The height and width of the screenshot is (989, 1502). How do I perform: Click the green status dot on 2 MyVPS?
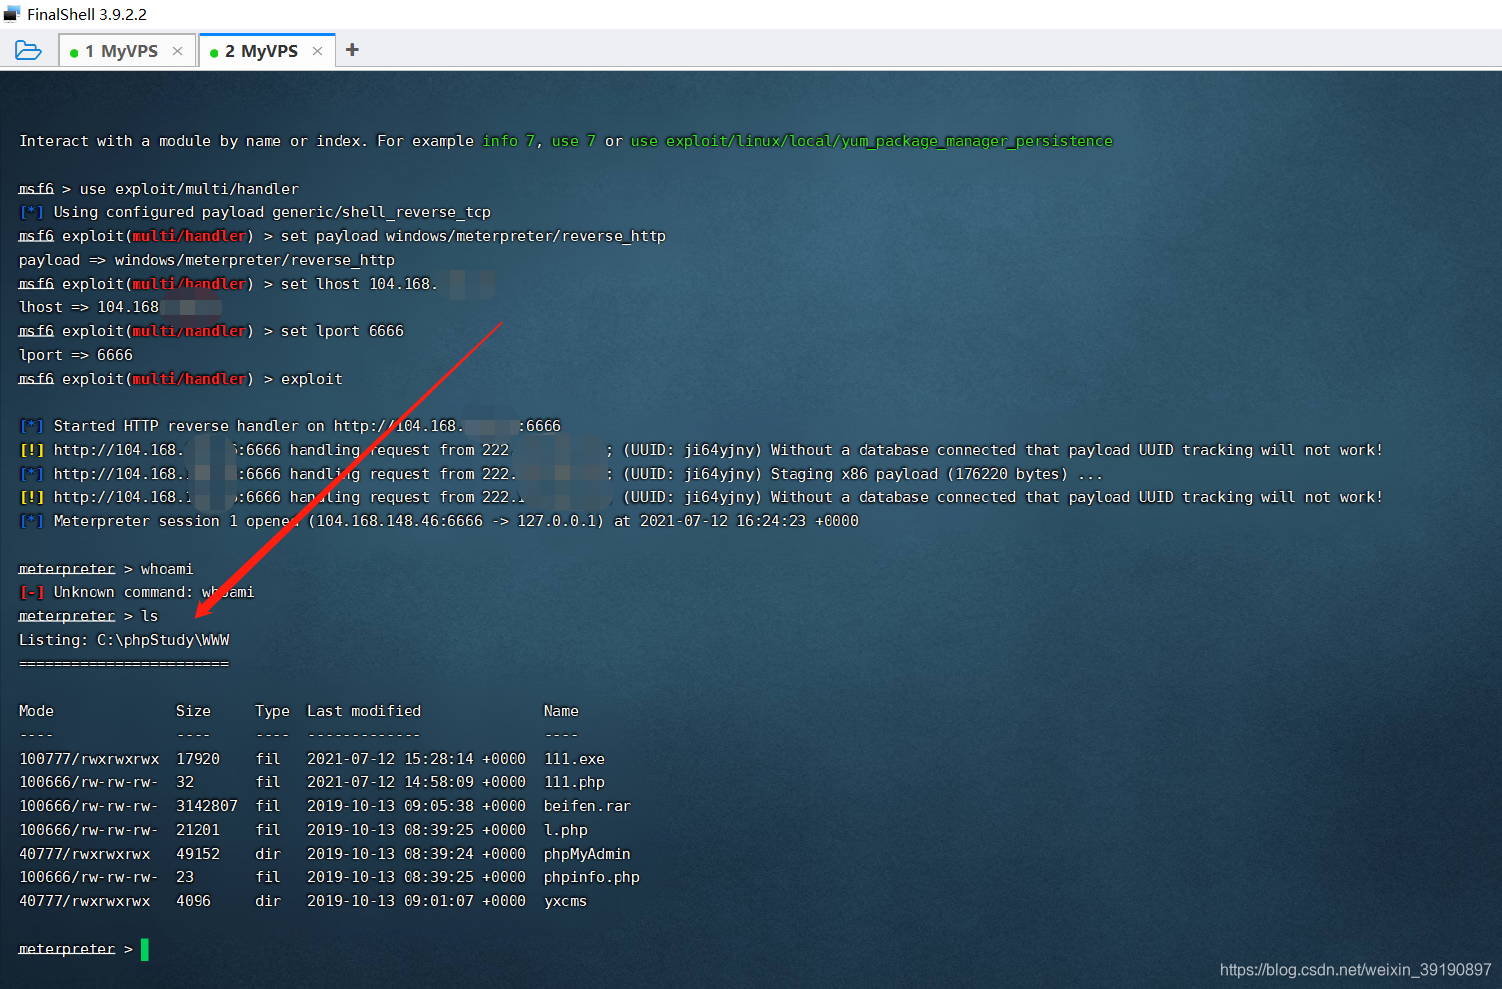(x=214, y=53)
